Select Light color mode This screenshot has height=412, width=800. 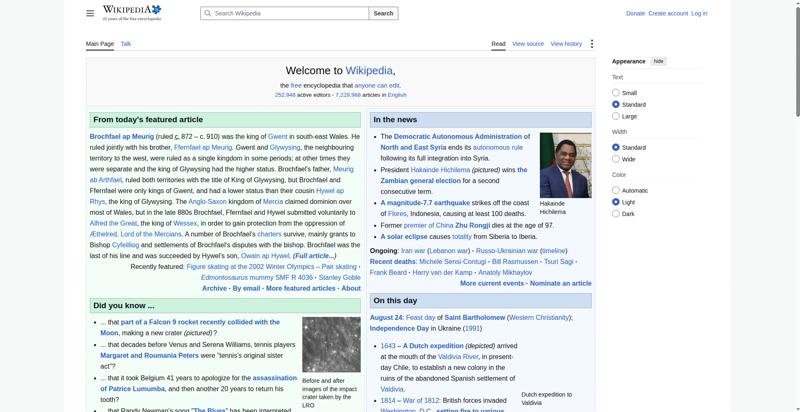point(616,202)
